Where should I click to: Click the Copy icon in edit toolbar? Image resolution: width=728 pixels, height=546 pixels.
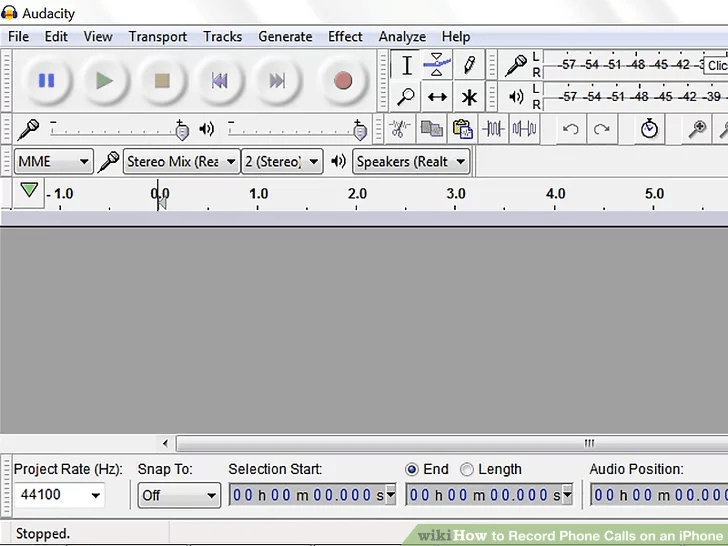click(431, 129)
